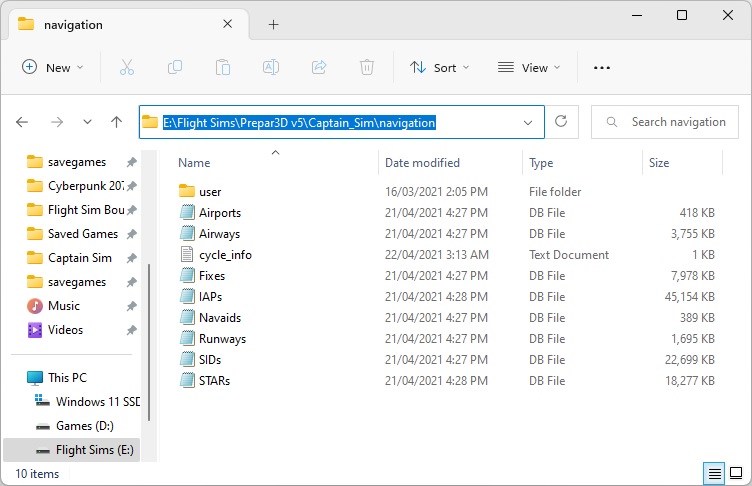Open the See more ellipsis menu
752x486 pixels.
pyautogui.click(x=601, y=67)
